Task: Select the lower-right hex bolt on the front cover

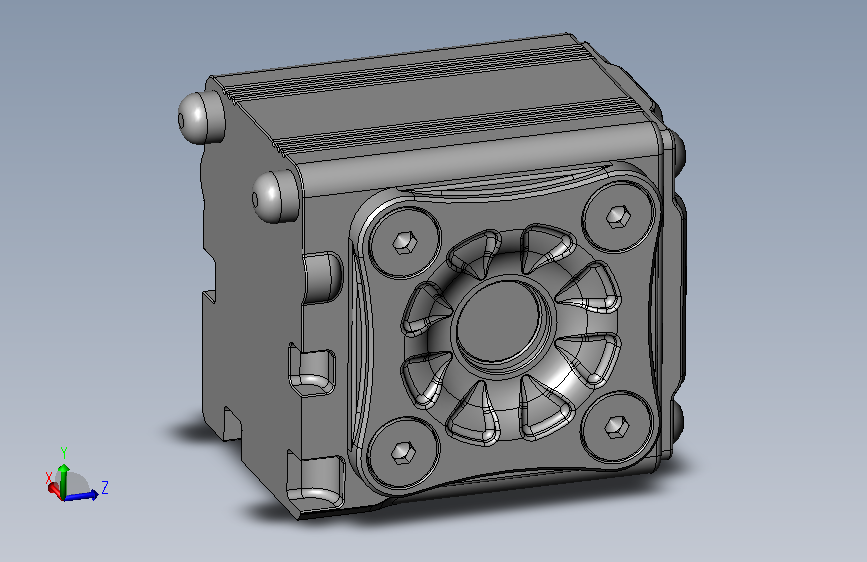Action: (x=617, y=426)
